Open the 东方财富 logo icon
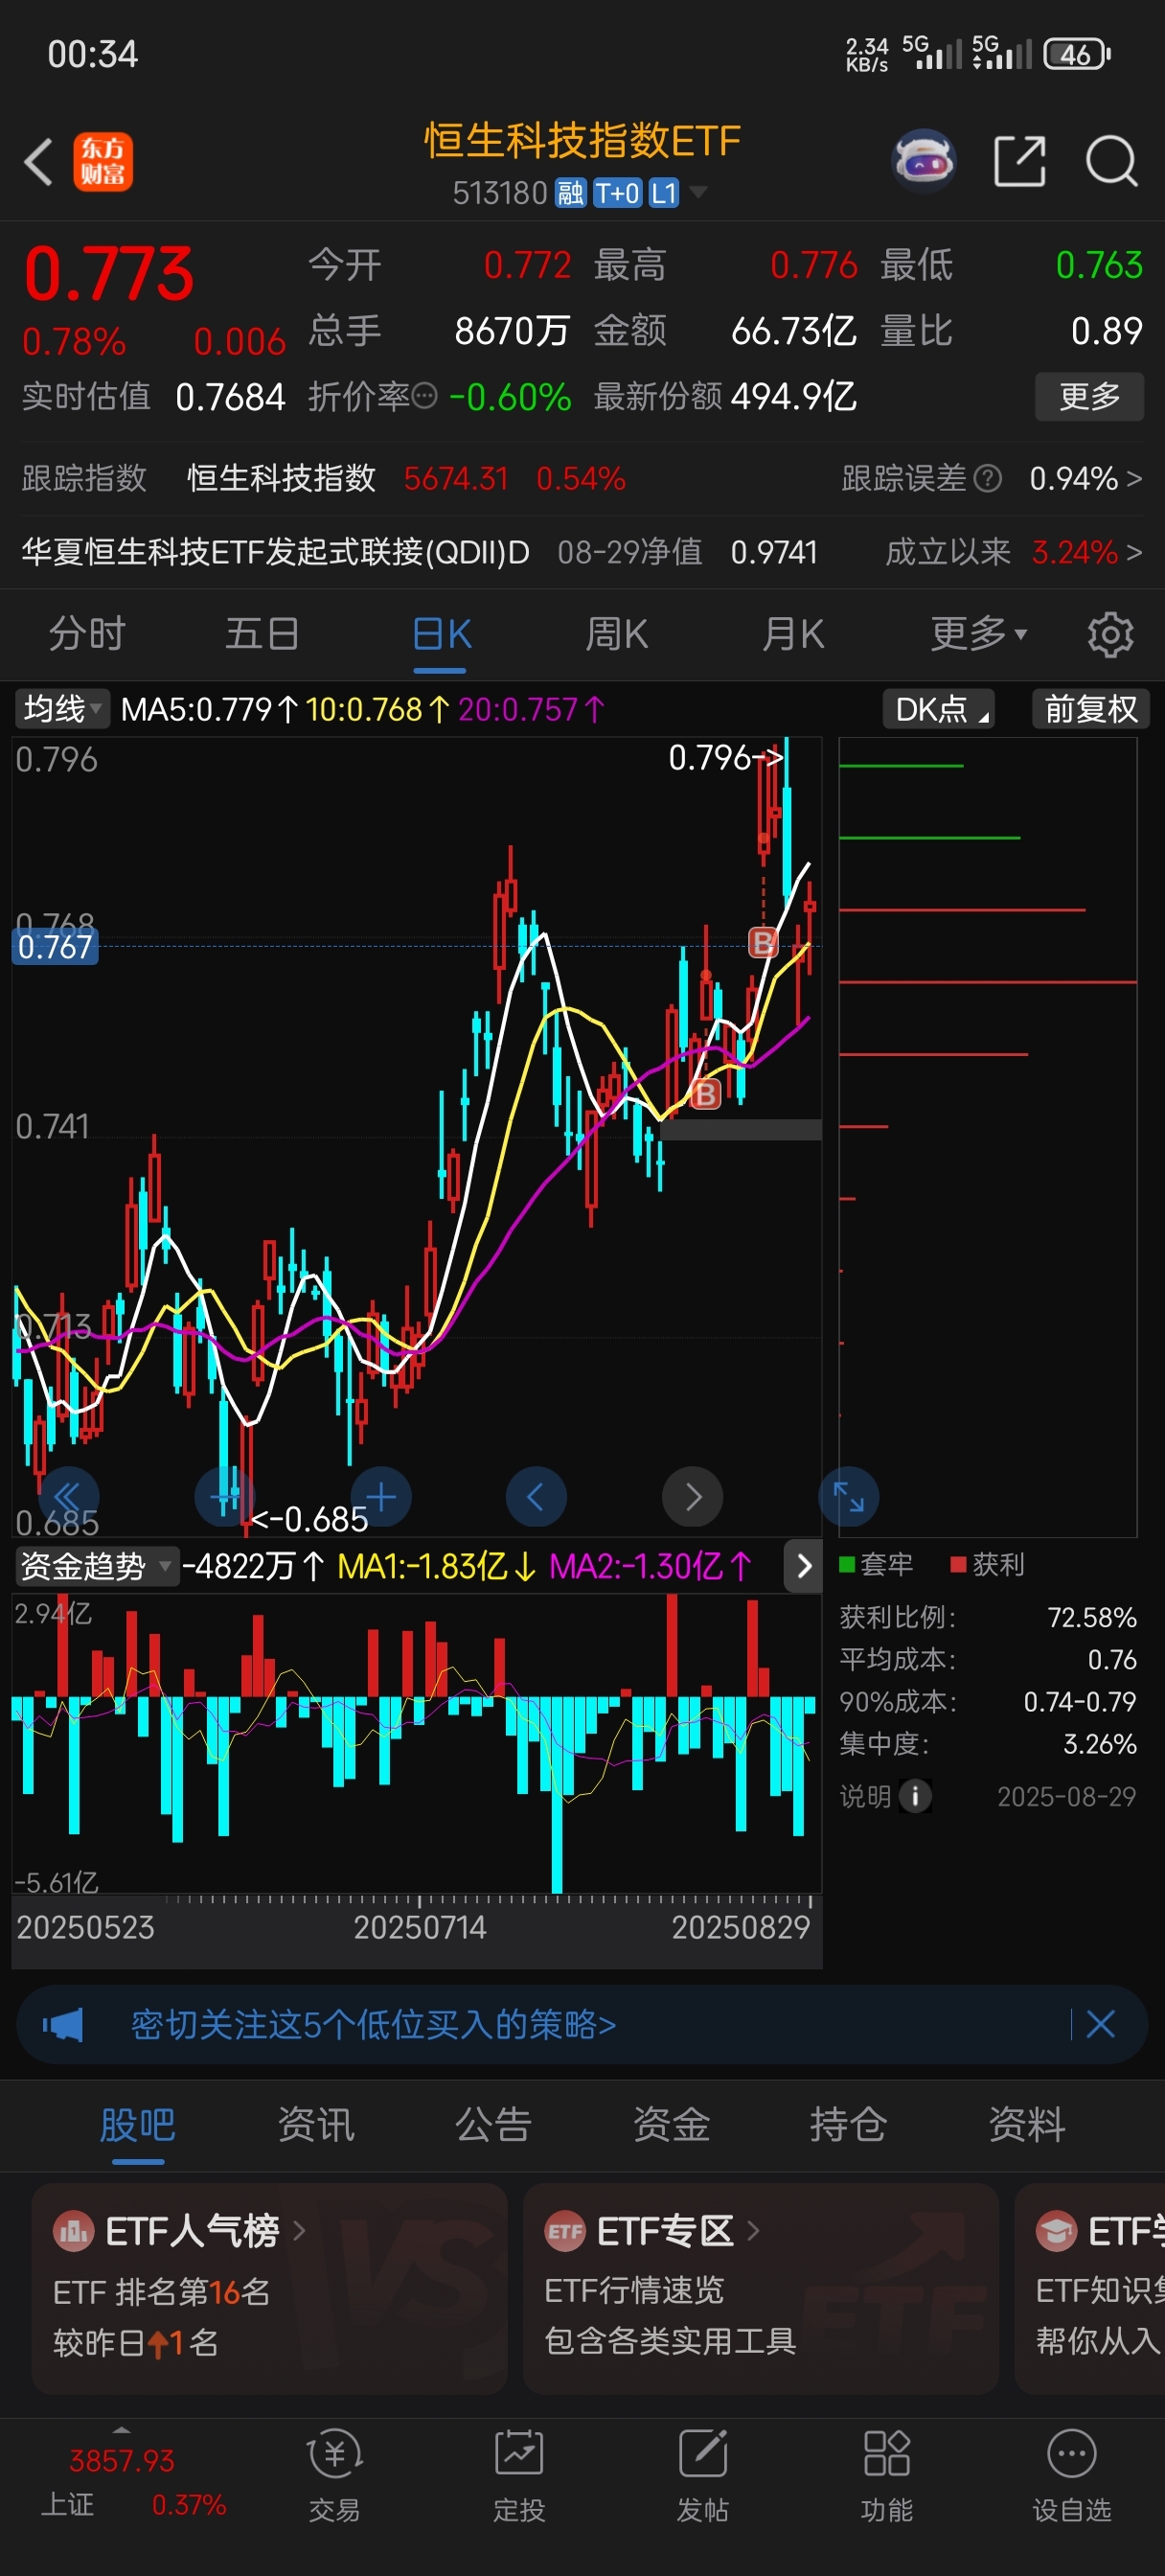This screenshot has width=1165, height=2576. click(x=103, y=162)
